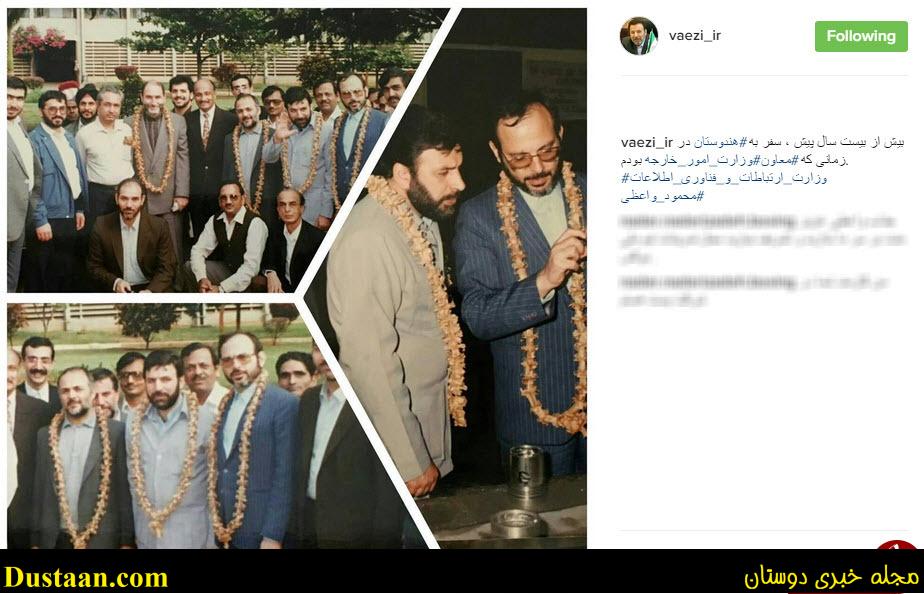Open vaezi_ir username in the caption
The height and width of the screenshot is (594, 924).
646,143
